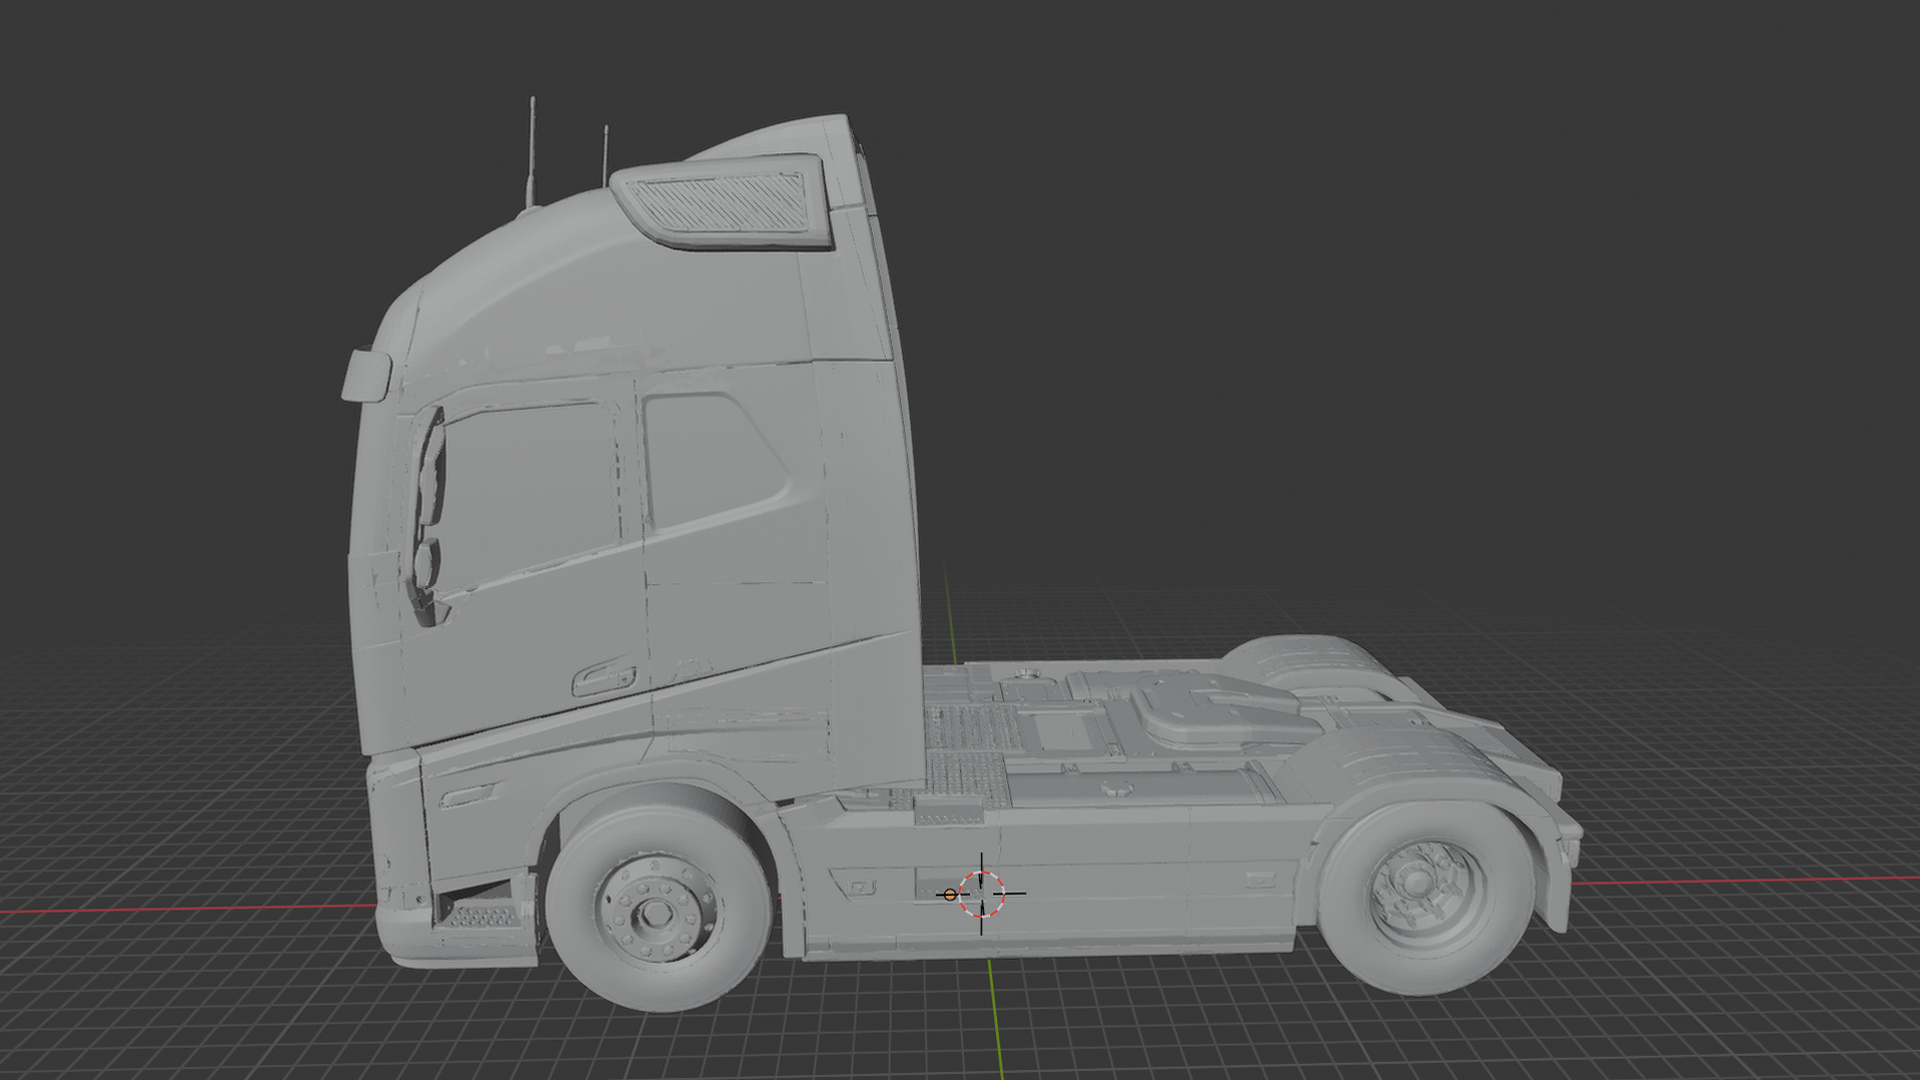Viewport: 1920px width, 1080px height.
Task: Click the sun visor above the windshield
Action: coord(366,375)
